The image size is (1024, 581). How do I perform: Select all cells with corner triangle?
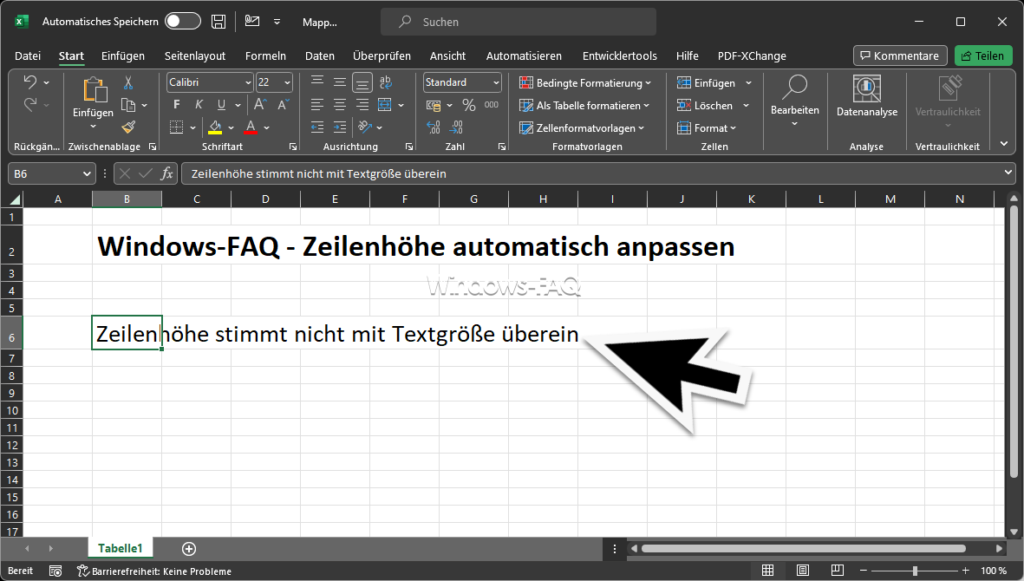click(x=13, y=199)
